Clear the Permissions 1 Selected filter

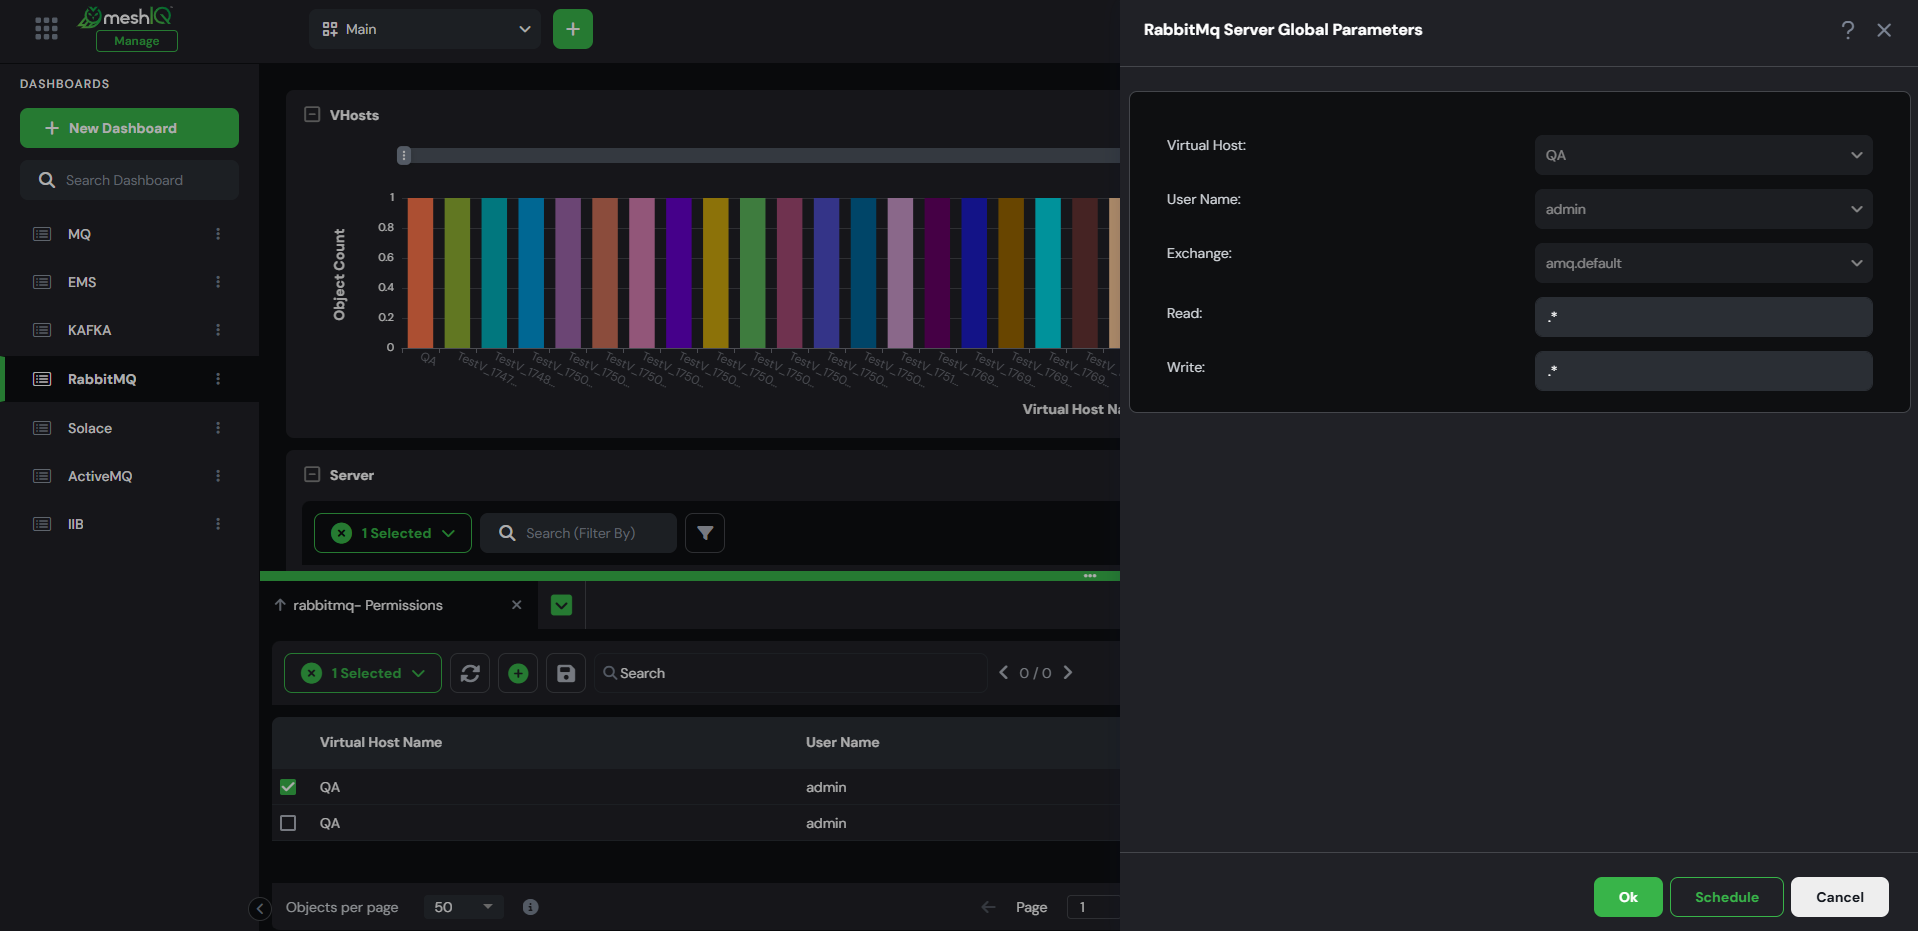pos(311,673)
